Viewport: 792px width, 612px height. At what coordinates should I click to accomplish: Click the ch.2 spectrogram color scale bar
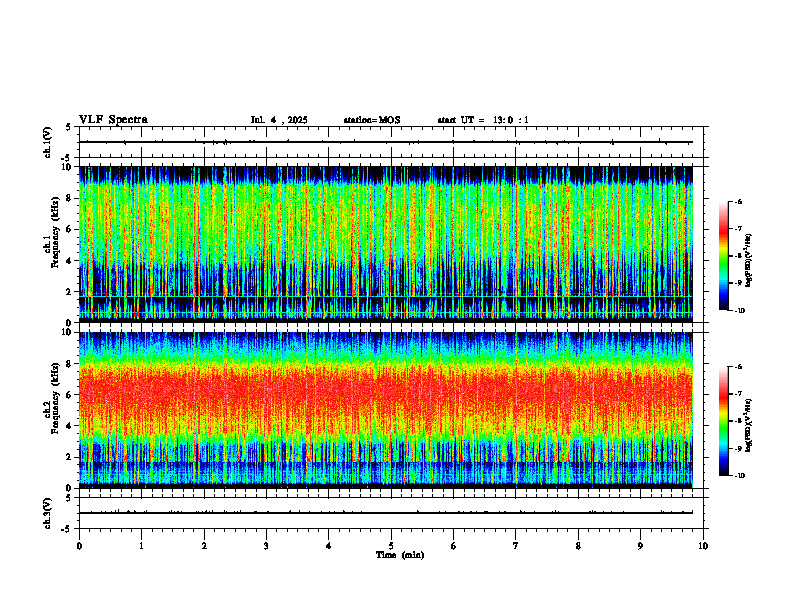(x=724, y=421)
